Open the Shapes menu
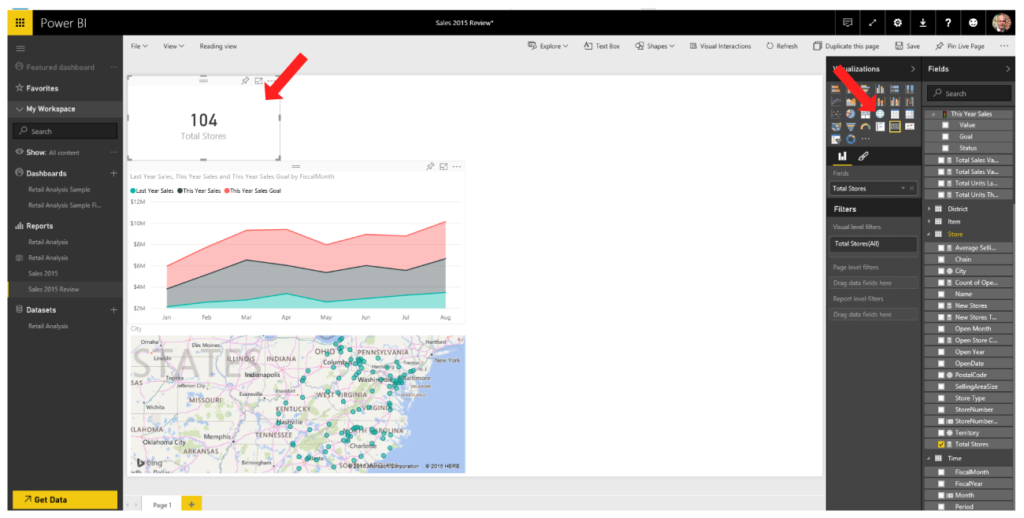Viewport: 1024px width, 518px height. click(x=654, y=46)
